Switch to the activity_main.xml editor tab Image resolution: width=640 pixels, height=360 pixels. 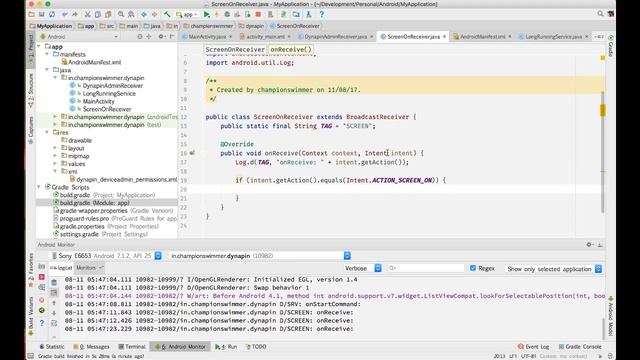tap(265, 36)
